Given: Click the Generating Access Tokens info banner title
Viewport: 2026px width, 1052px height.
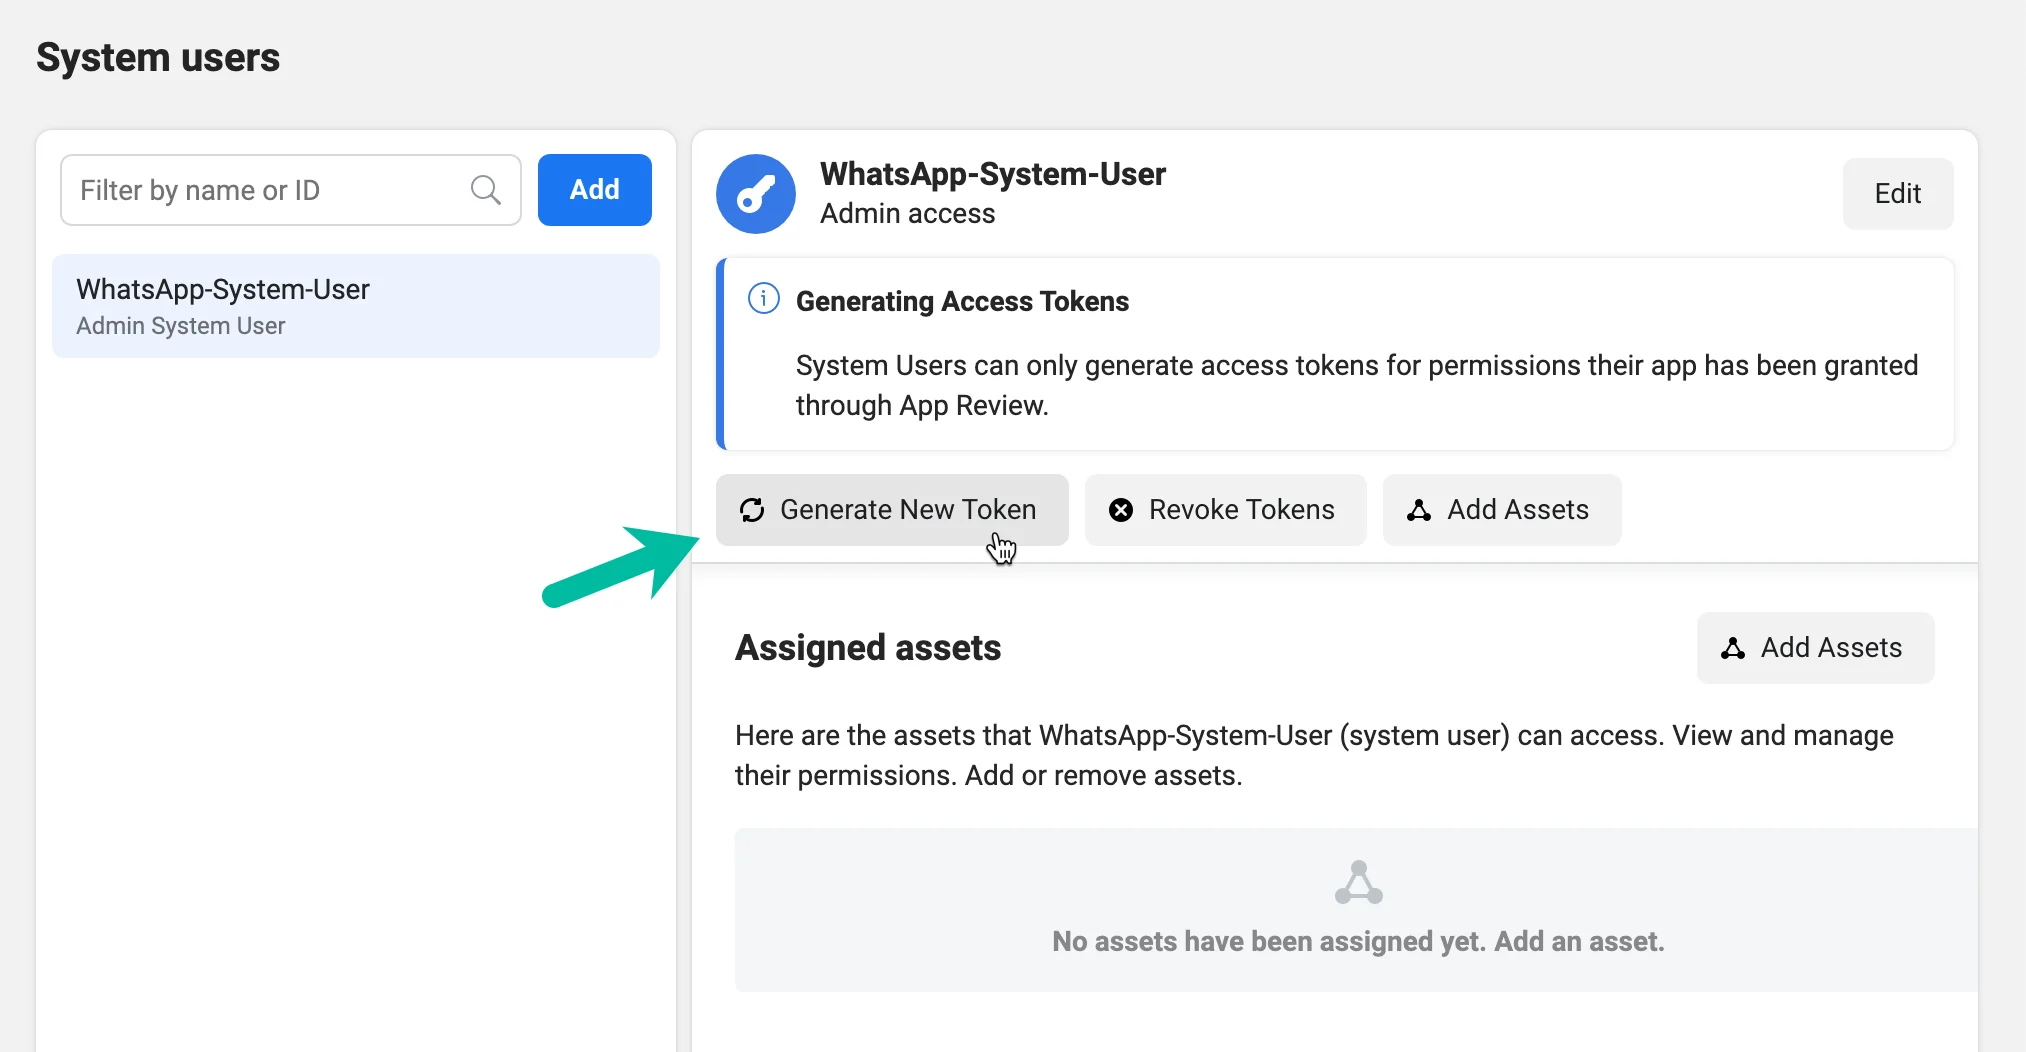Looking at the screenshot, I should tap(962, 301).
